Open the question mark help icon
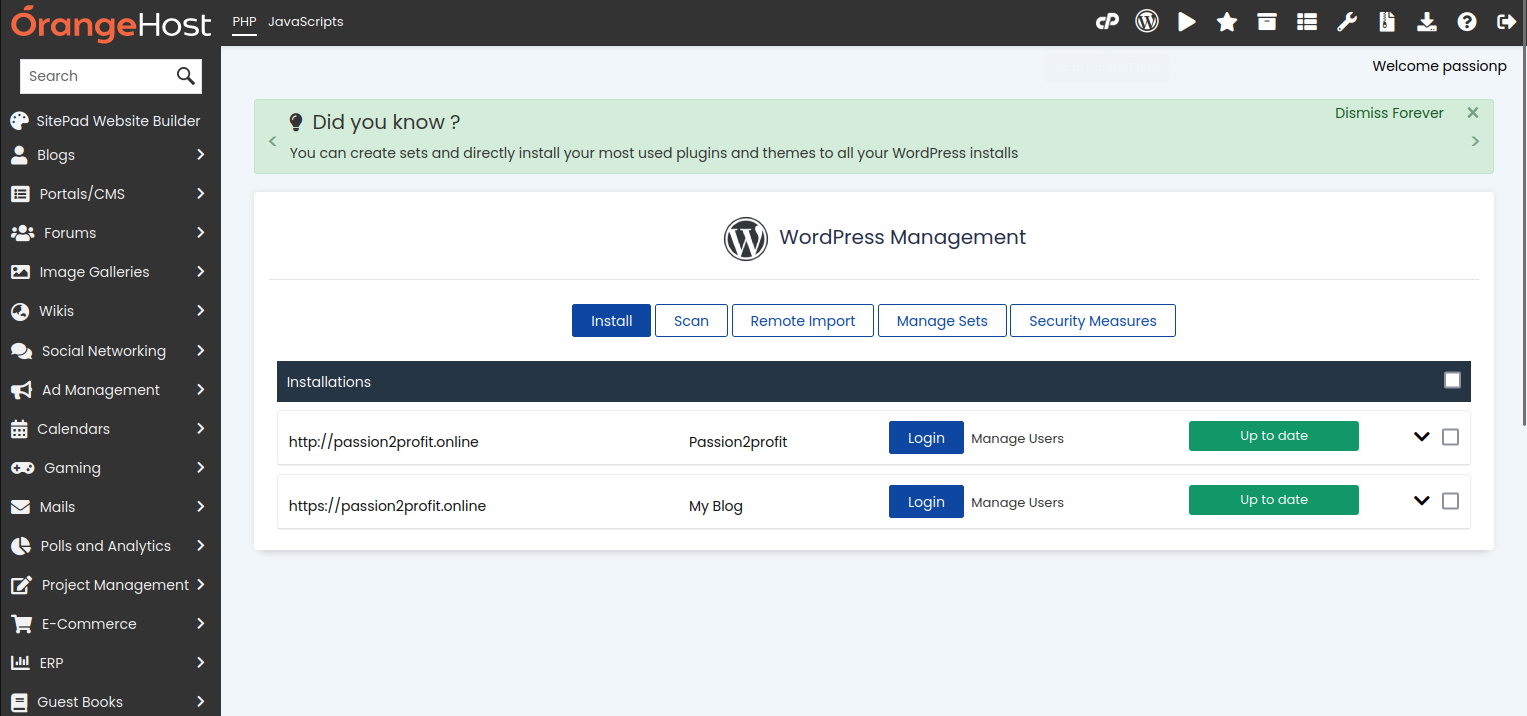Viewport: 1527px width, 716px height. tap(1467, 22)
